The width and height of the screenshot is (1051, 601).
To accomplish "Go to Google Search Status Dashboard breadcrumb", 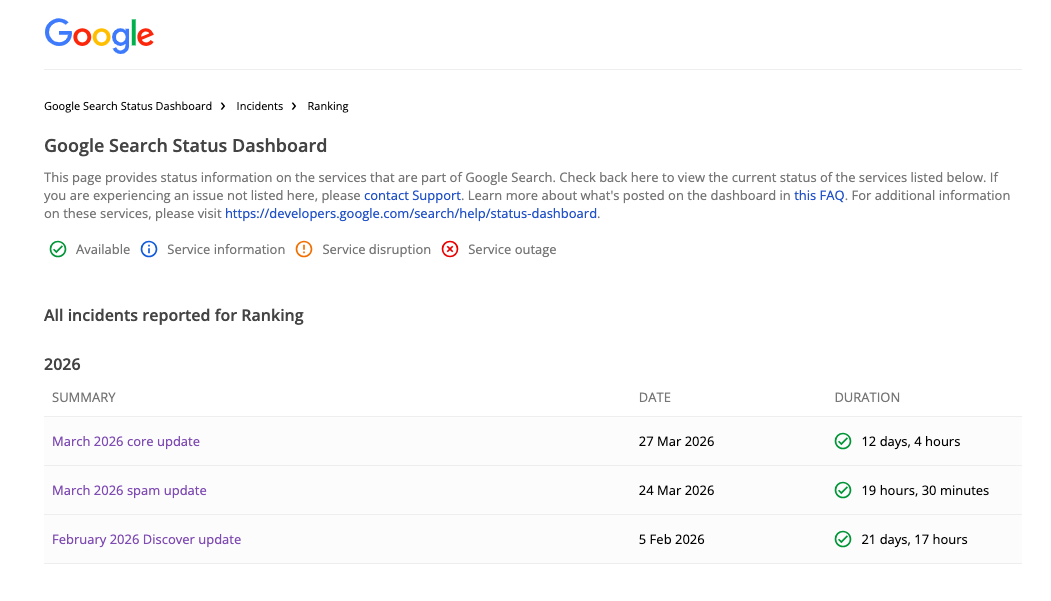I will 128,106.
